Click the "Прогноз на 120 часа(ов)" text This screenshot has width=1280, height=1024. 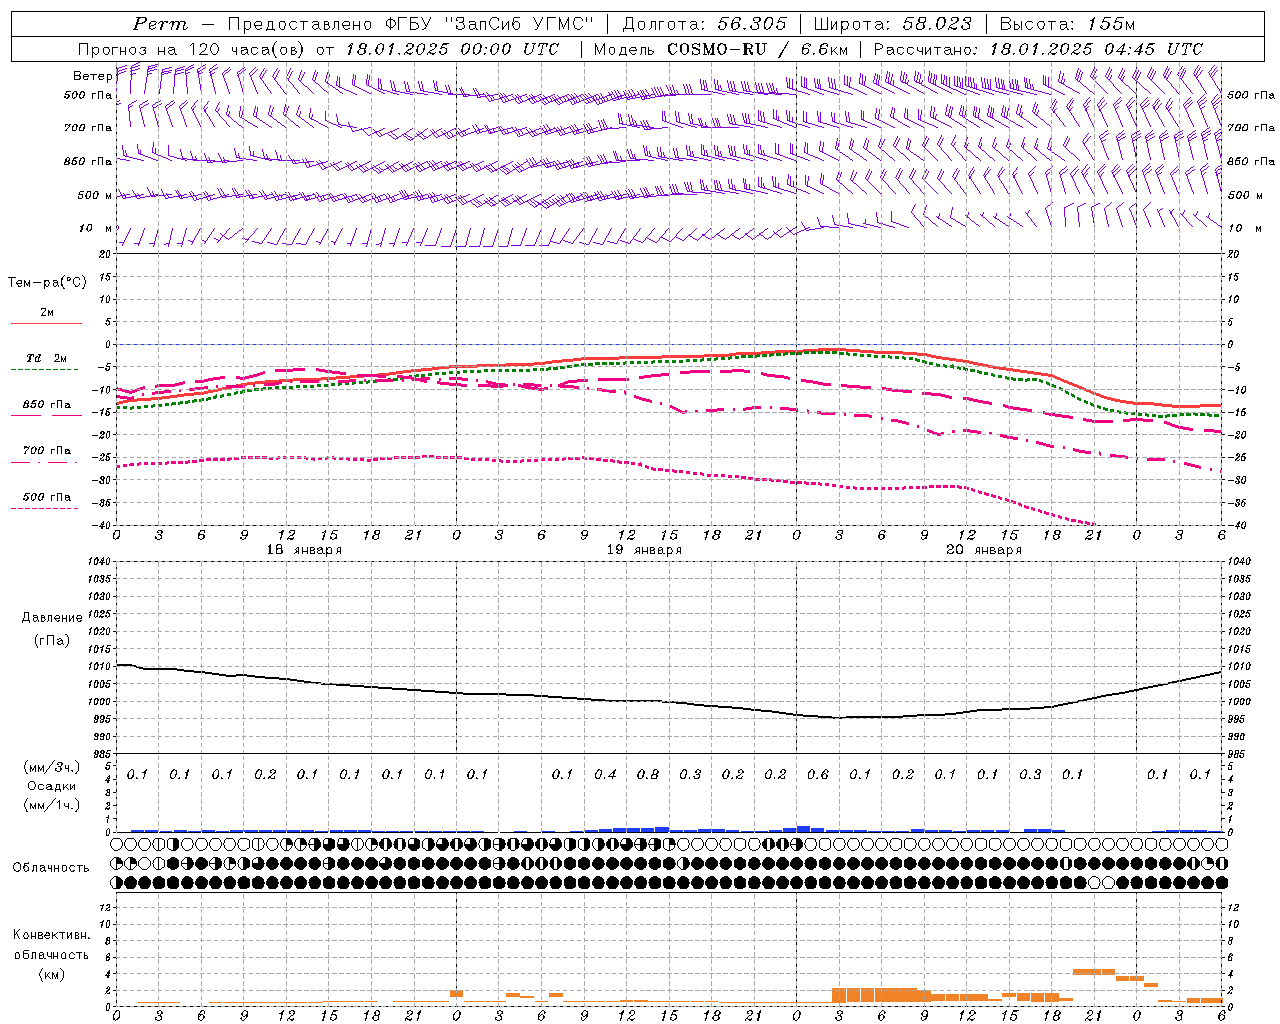193,49
